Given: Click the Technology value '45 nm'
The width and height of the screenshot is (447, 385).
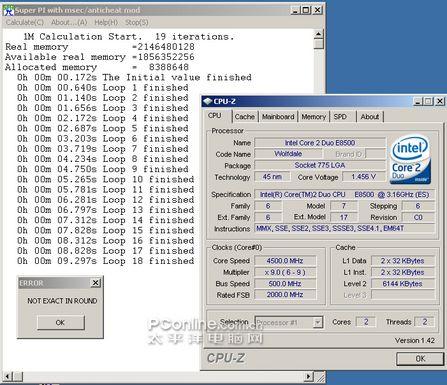Looking at the screenshot, I should tap(272, 177).
